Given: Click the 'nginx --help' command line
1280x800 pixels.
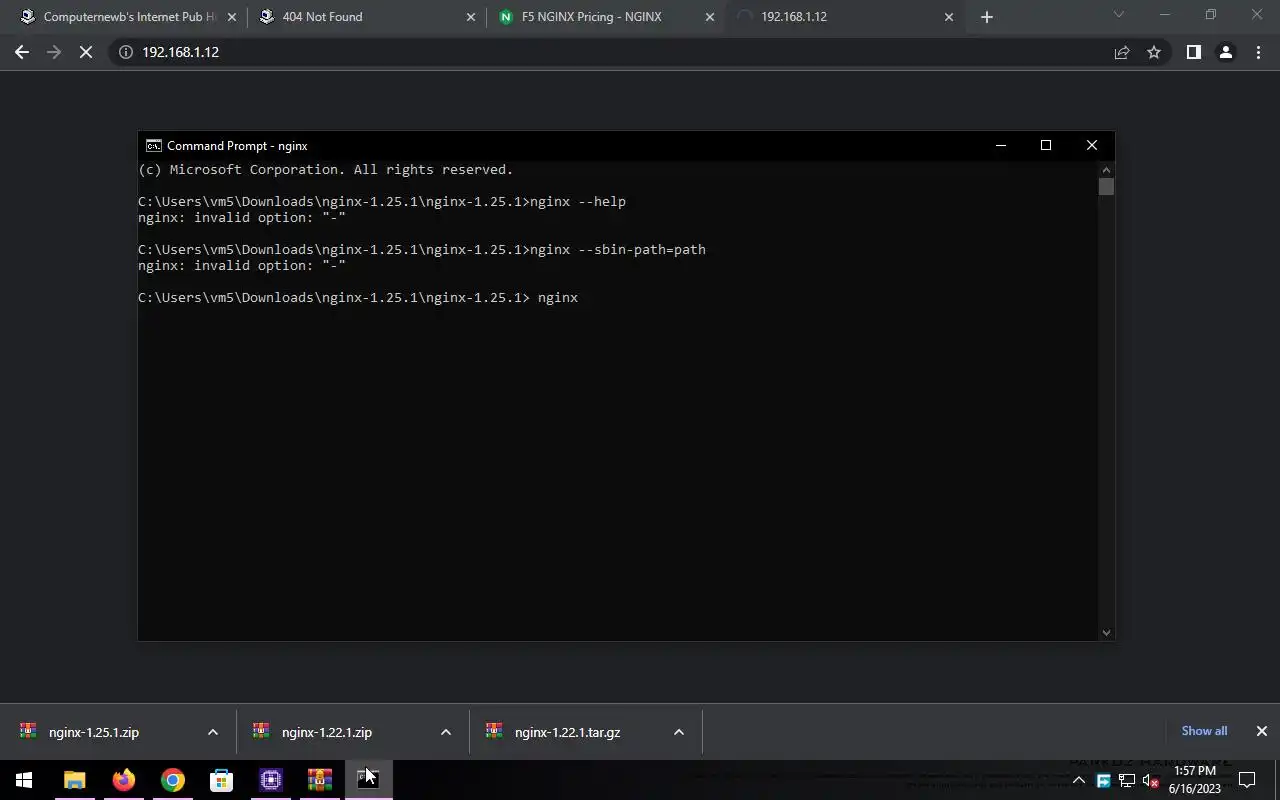Looking at the screenshot, I should pos(382,201).
